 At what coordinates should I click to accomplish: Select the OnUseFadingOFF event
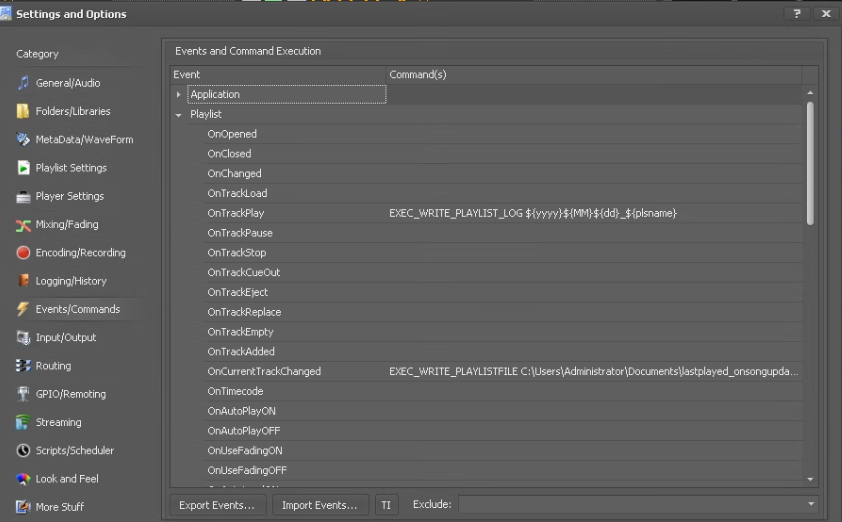tap(247, 470)
